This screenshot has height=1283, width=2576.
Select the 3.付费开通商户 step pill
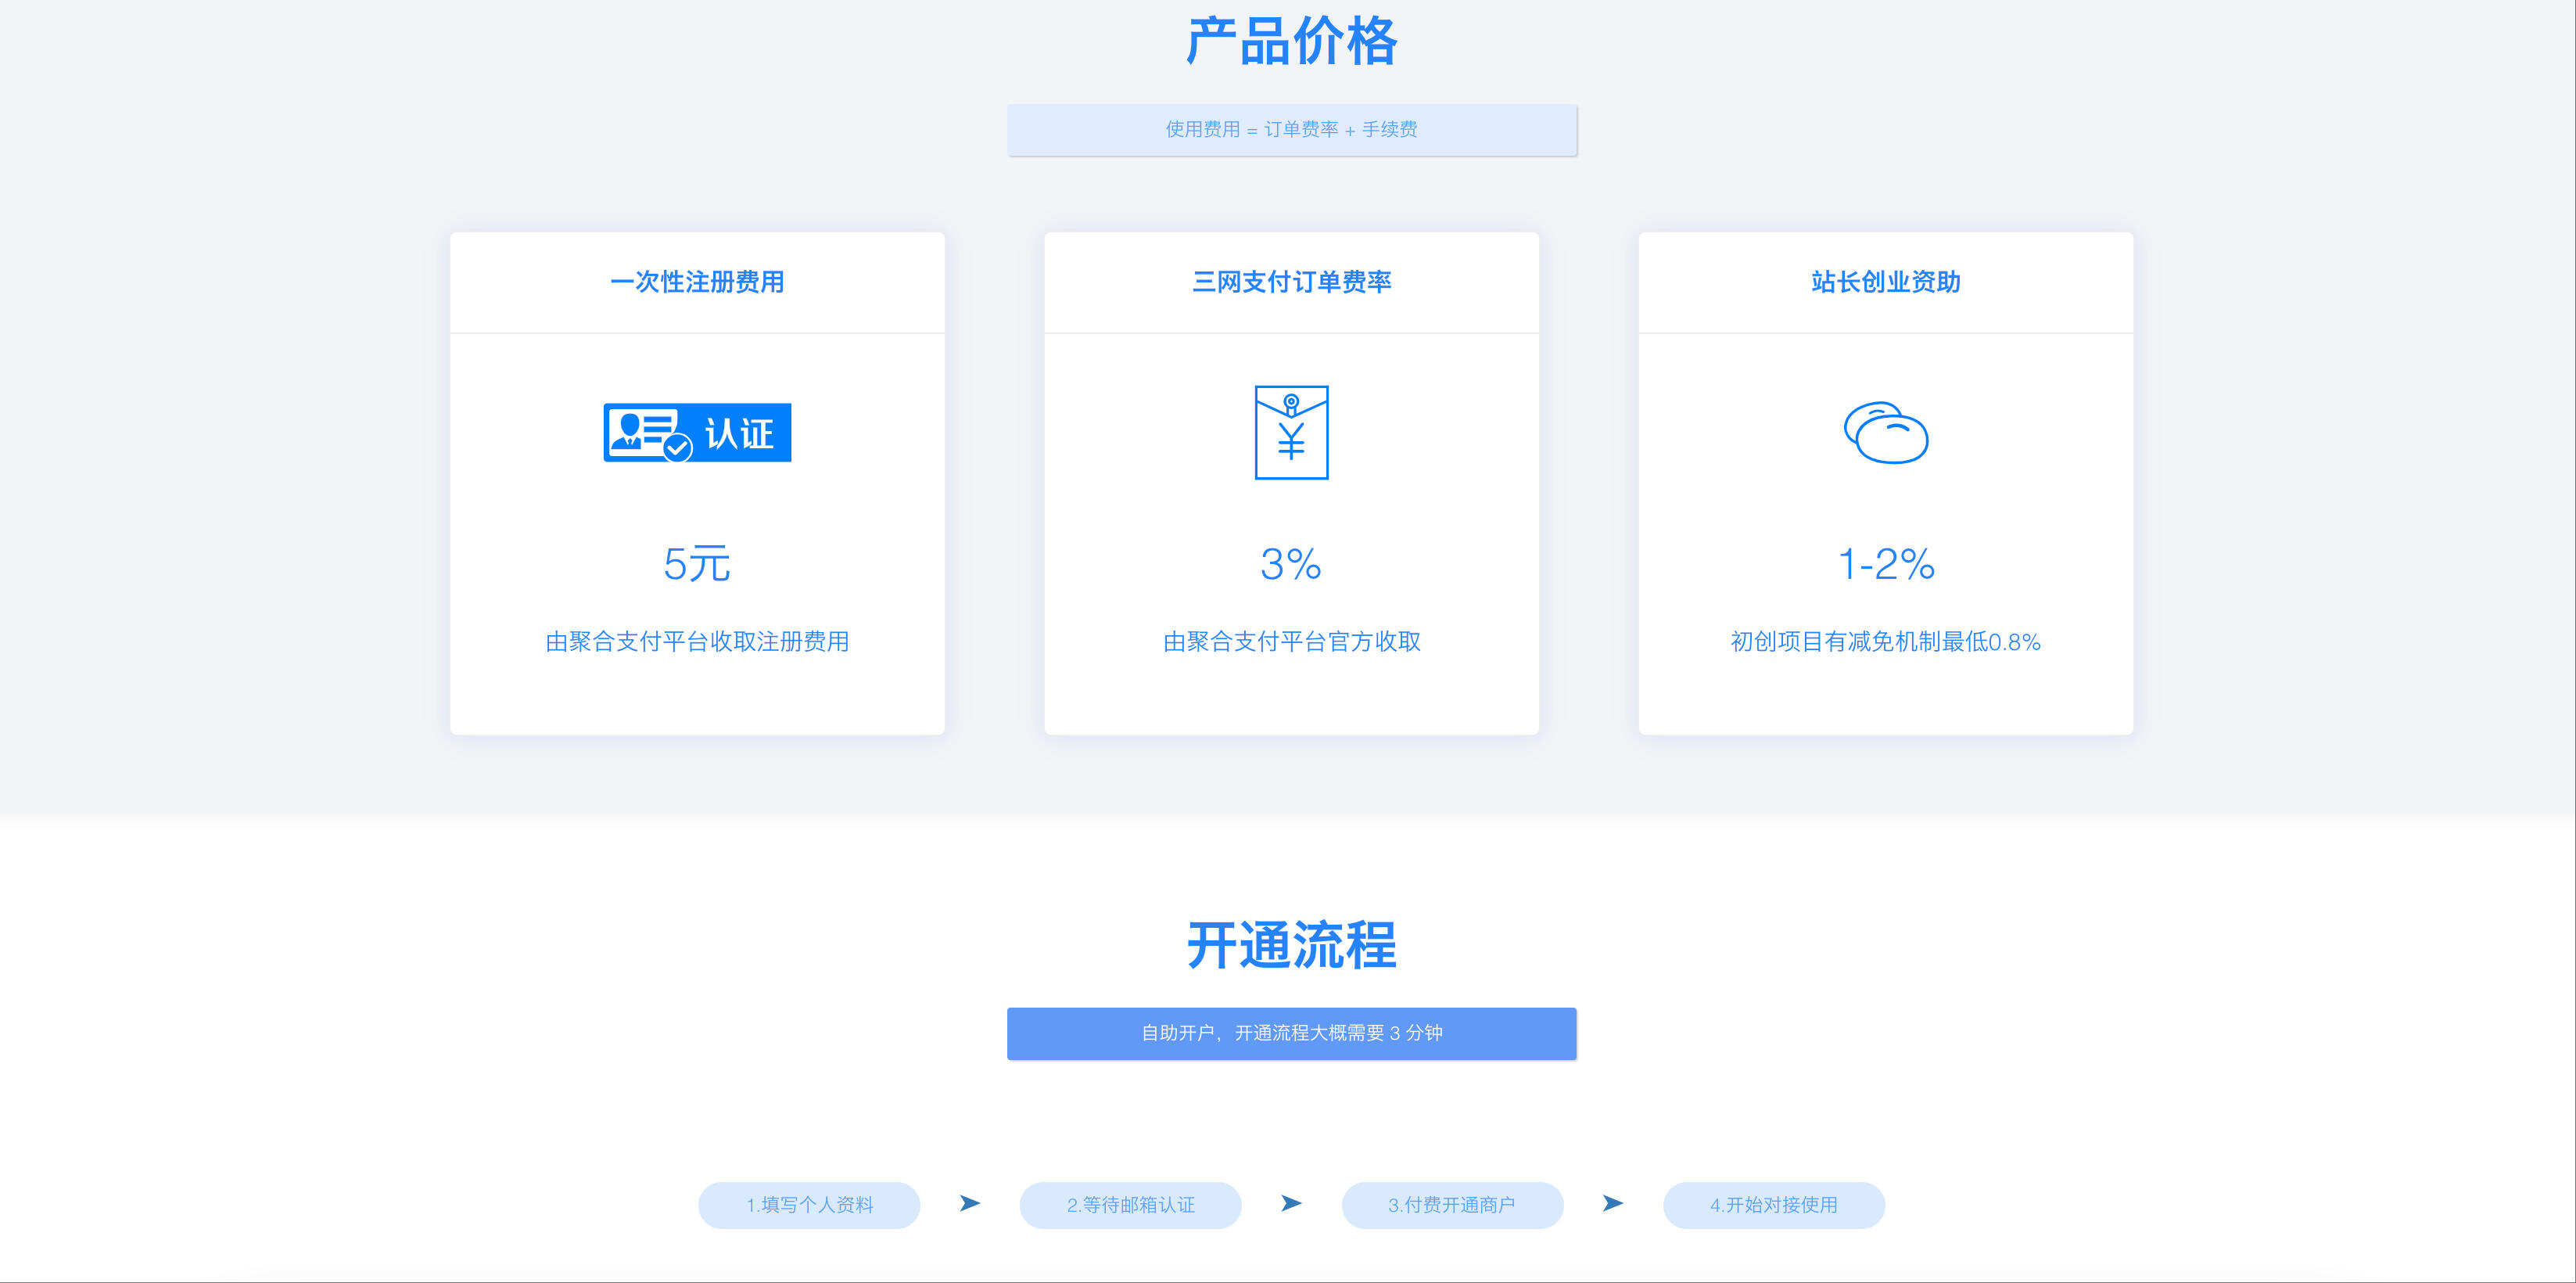[x=1452, y=1205]
